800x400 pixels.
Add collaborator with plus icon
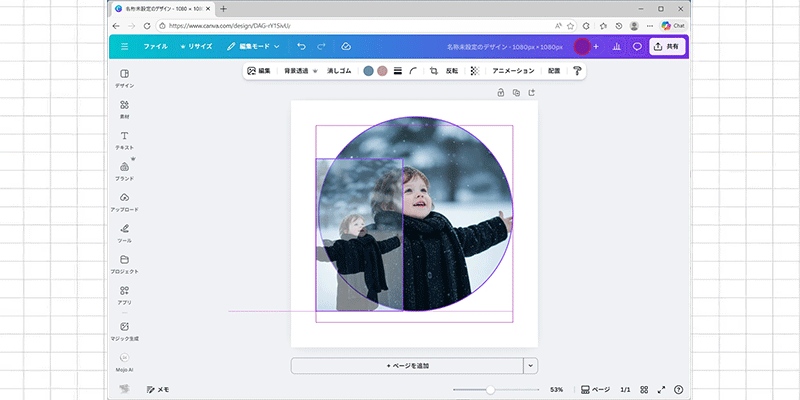596,46
